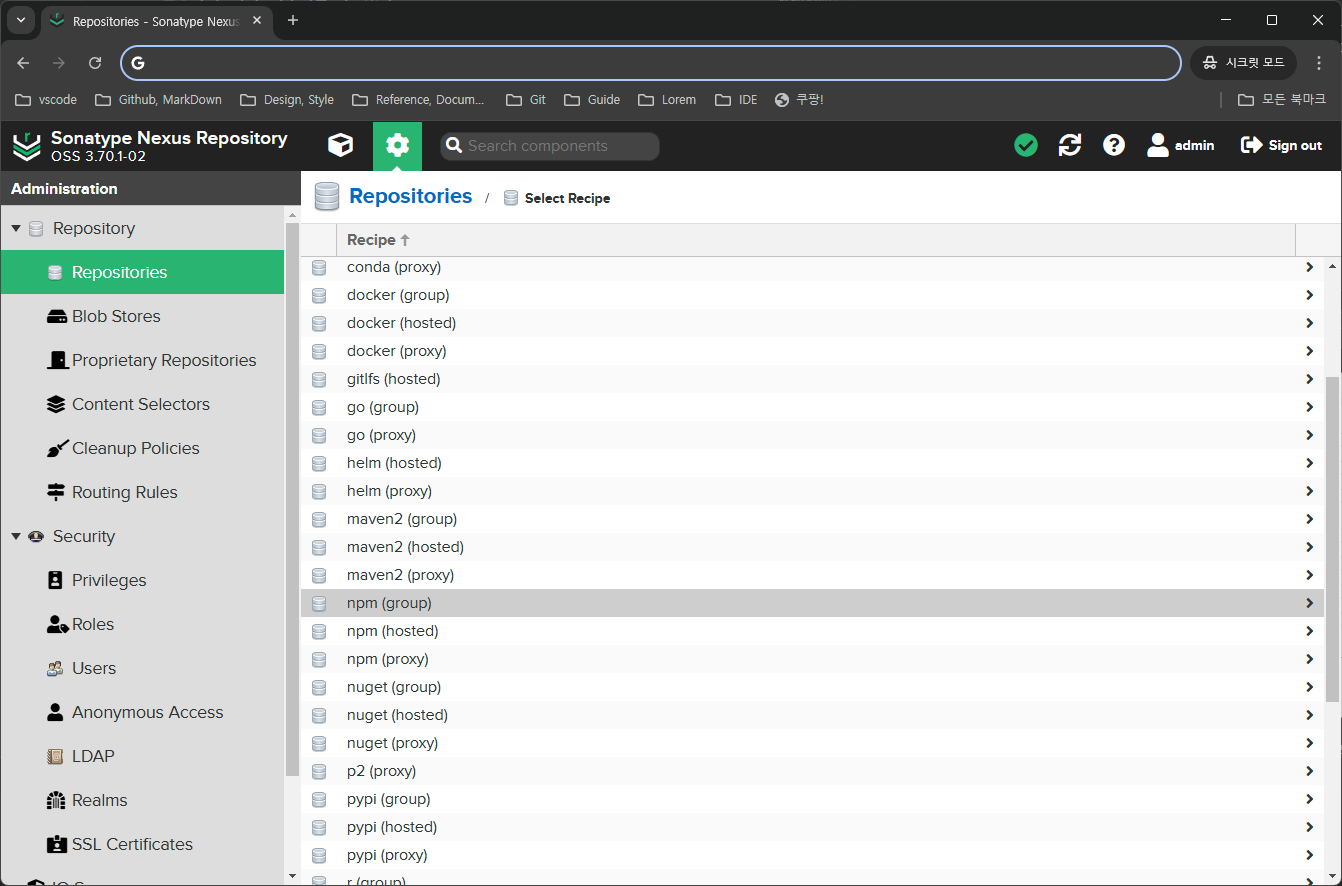Select the Administration gear icon
Screen dimensions: 1342x886
397,146
